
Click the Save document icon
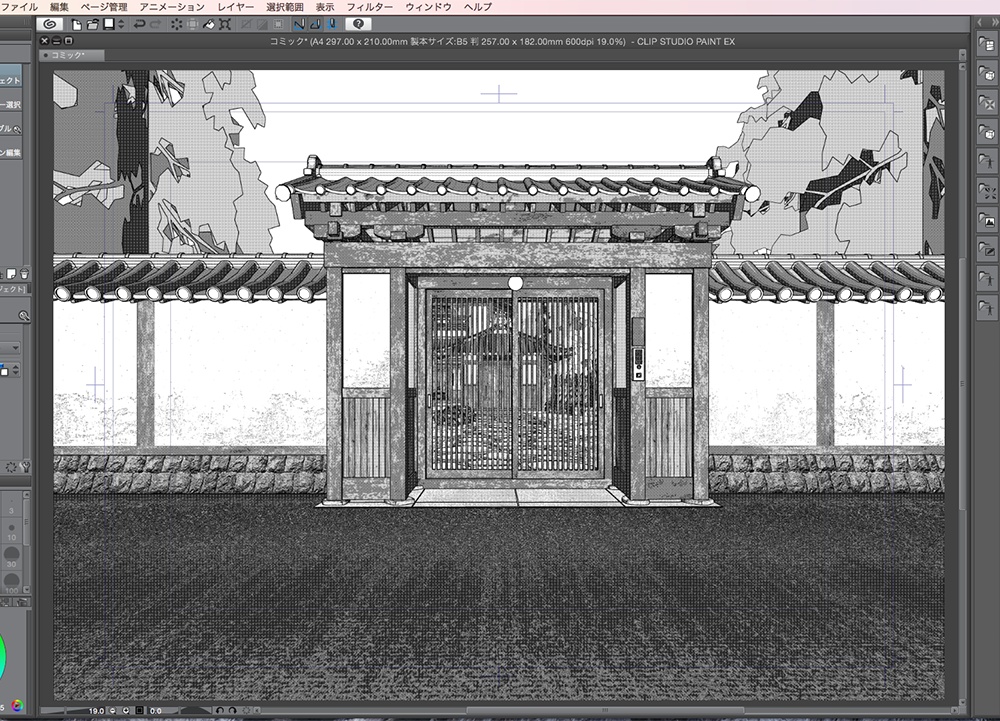click(107, 24)
